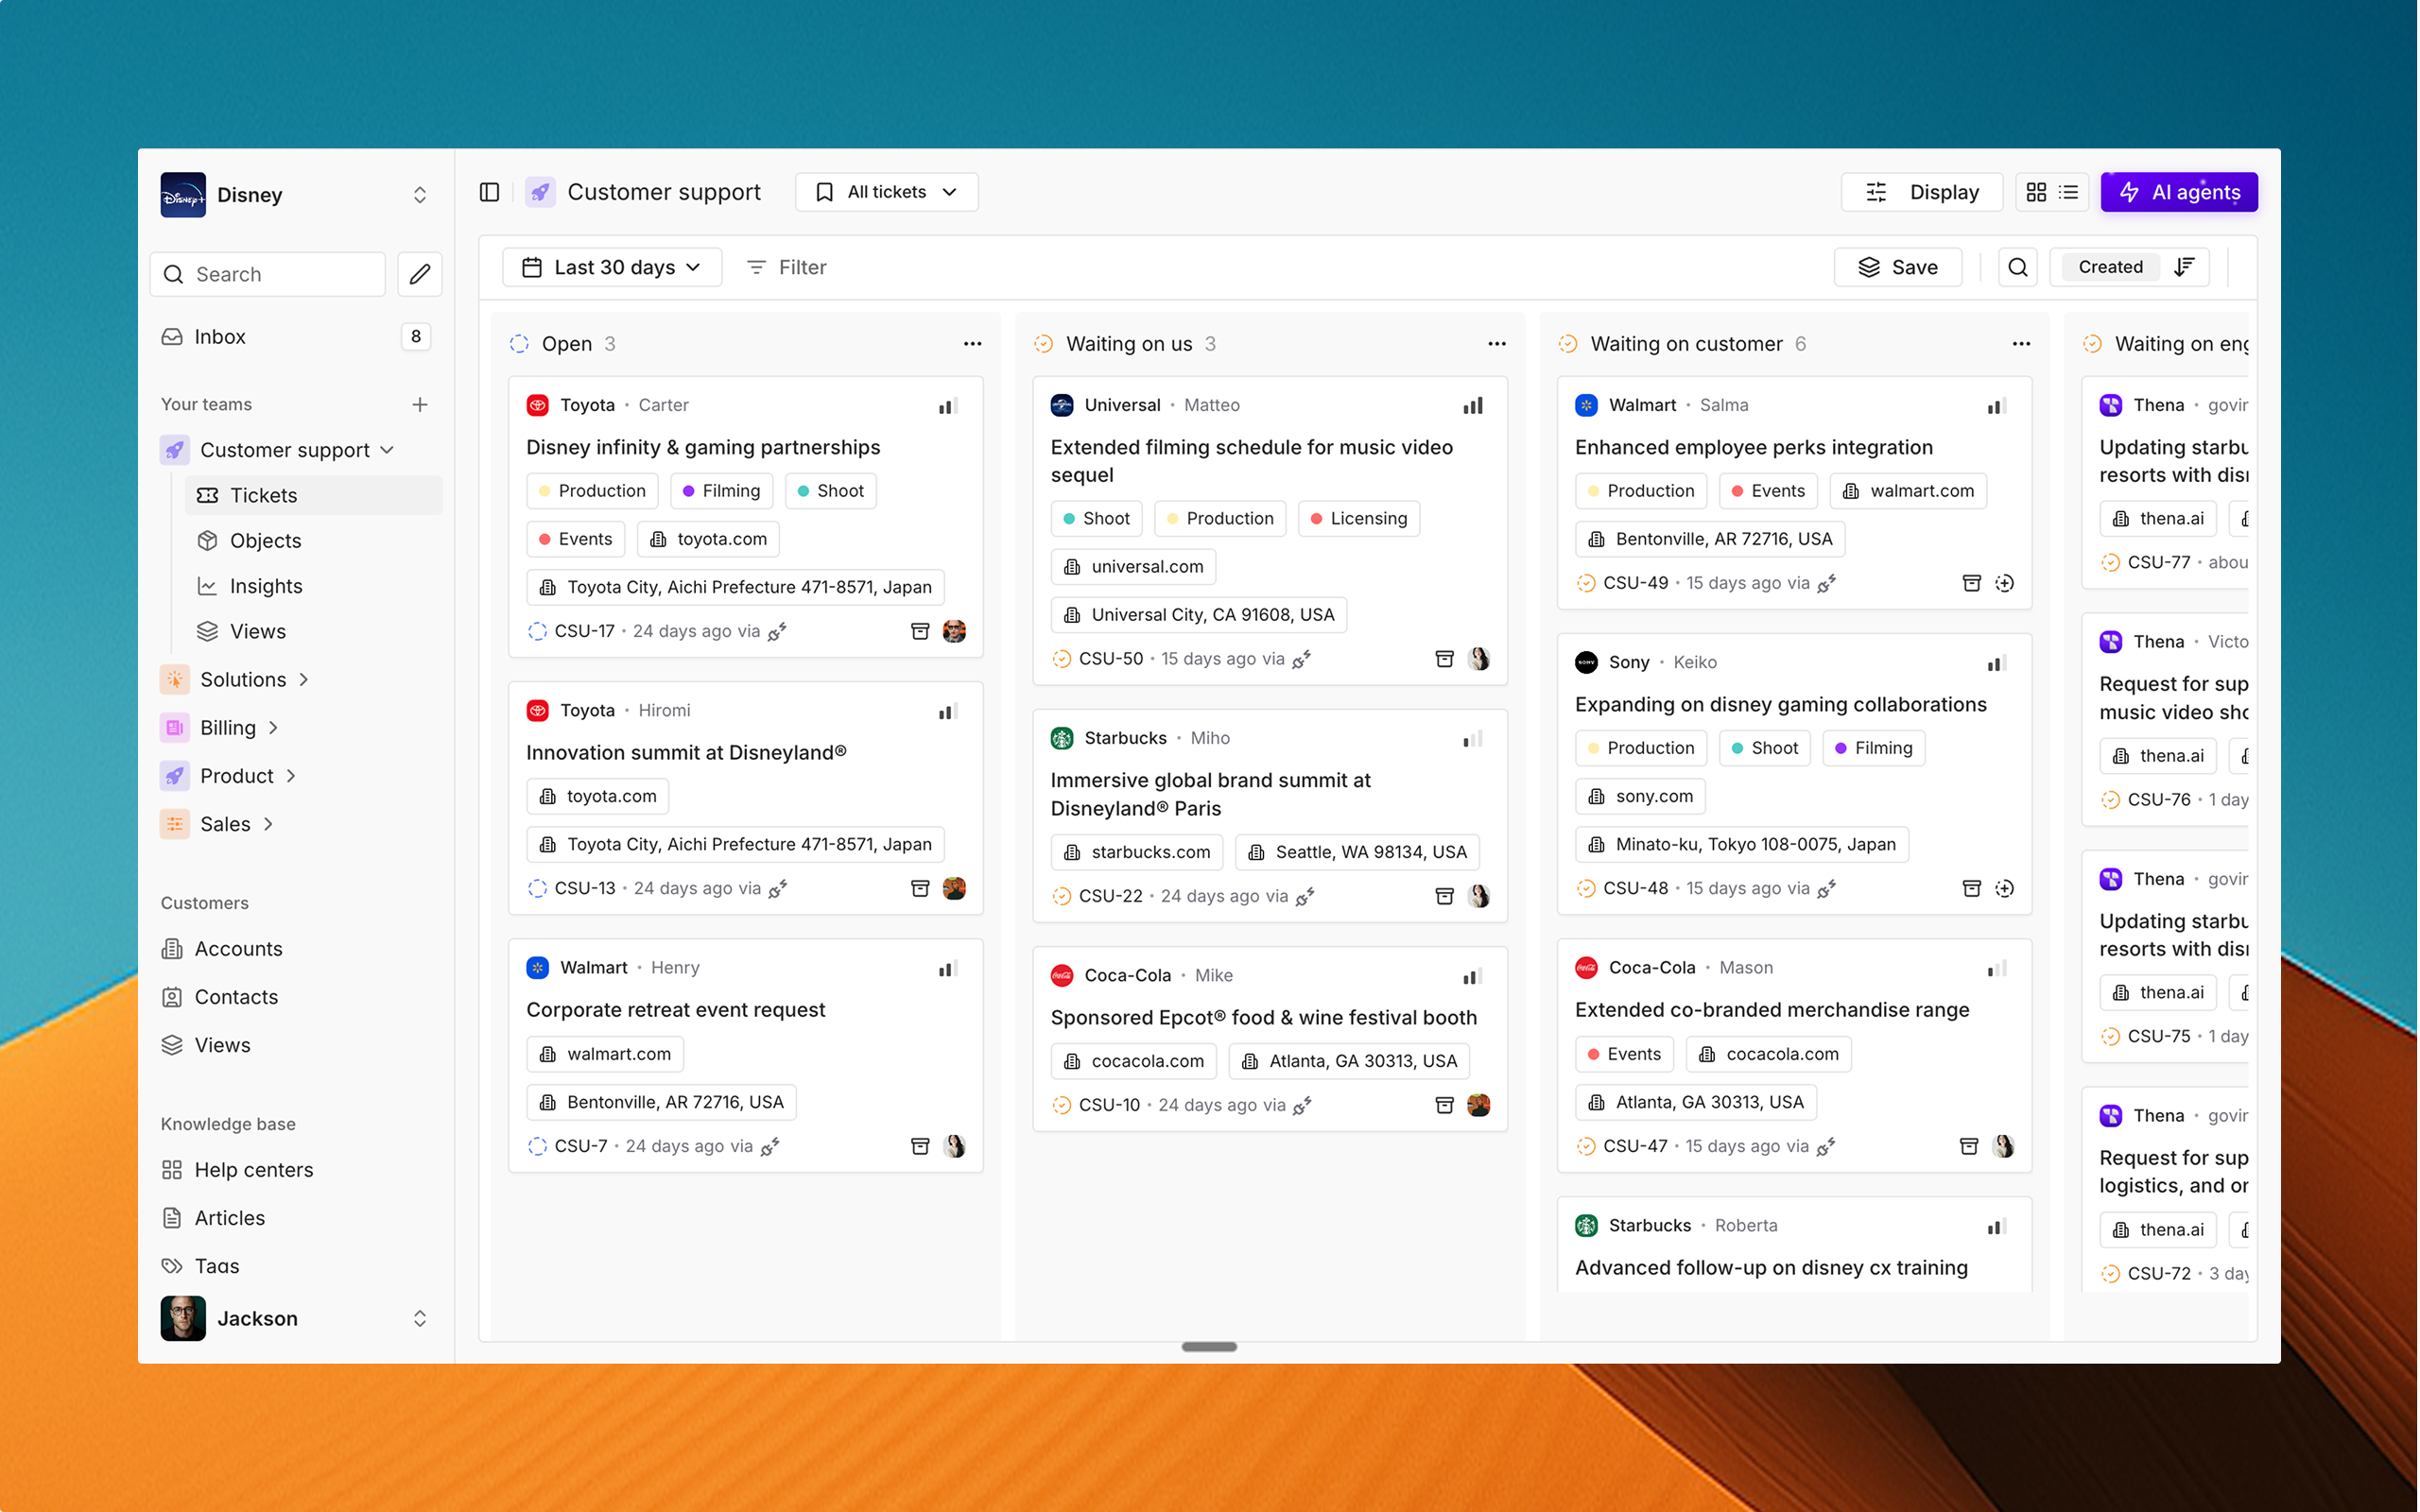Collapse the left sidebar panel
Screen dimensions: 2420x1512
click(489, 191)
